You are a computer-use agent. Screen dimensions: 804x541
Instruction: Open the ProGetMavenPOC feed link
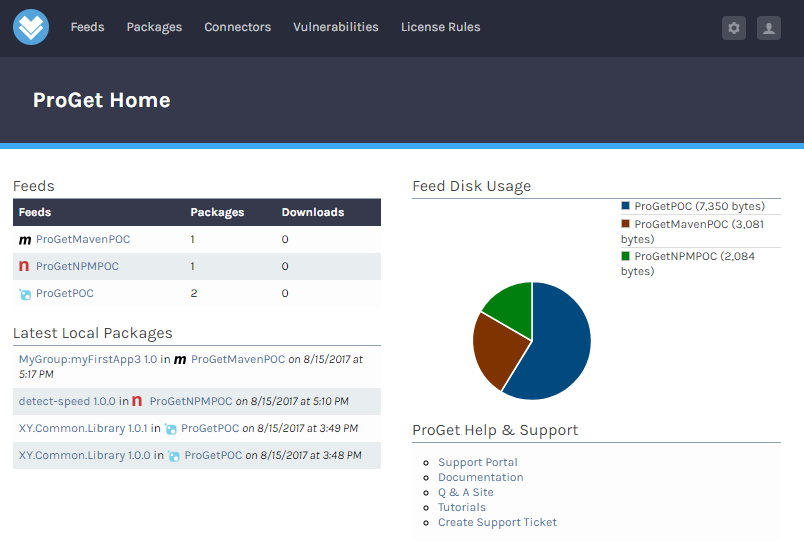pos(83,240)
